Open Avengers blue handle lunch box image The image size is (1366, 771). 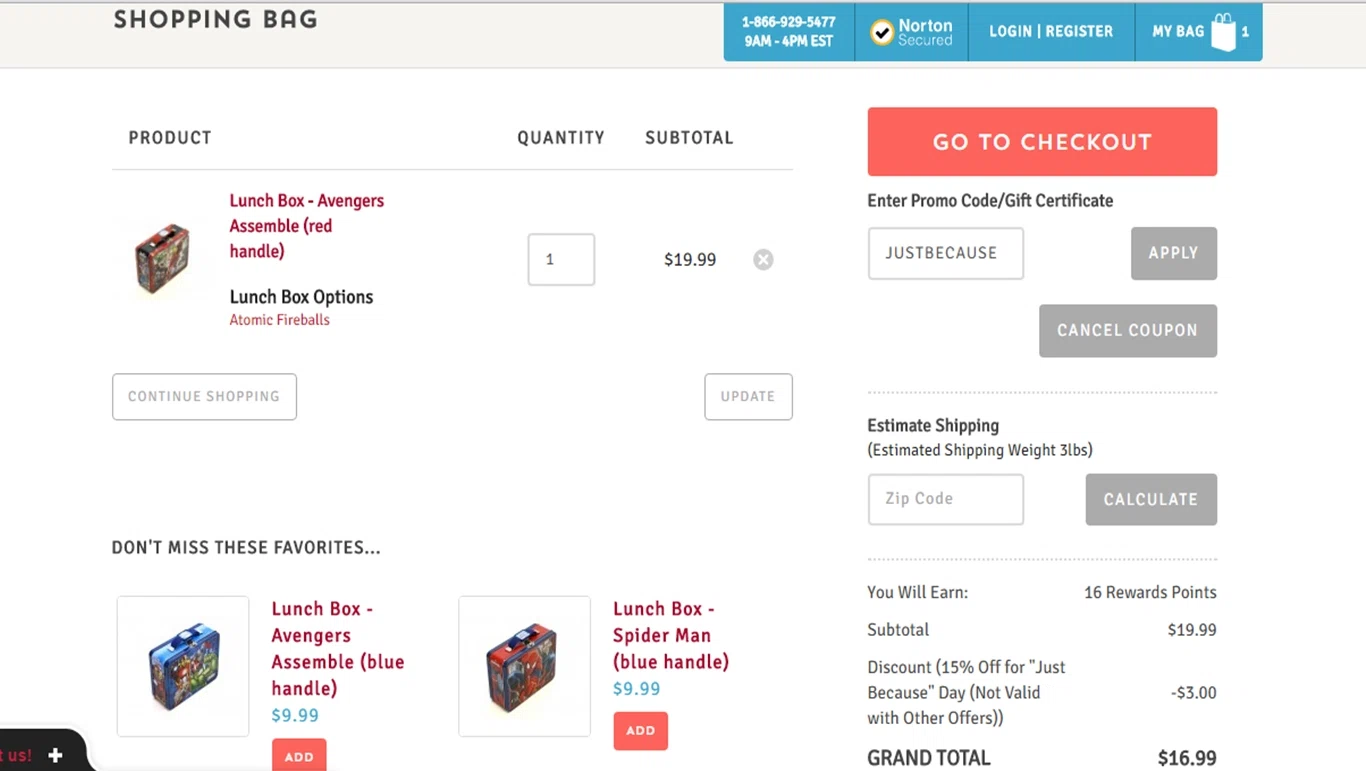(x=183, y=666)
